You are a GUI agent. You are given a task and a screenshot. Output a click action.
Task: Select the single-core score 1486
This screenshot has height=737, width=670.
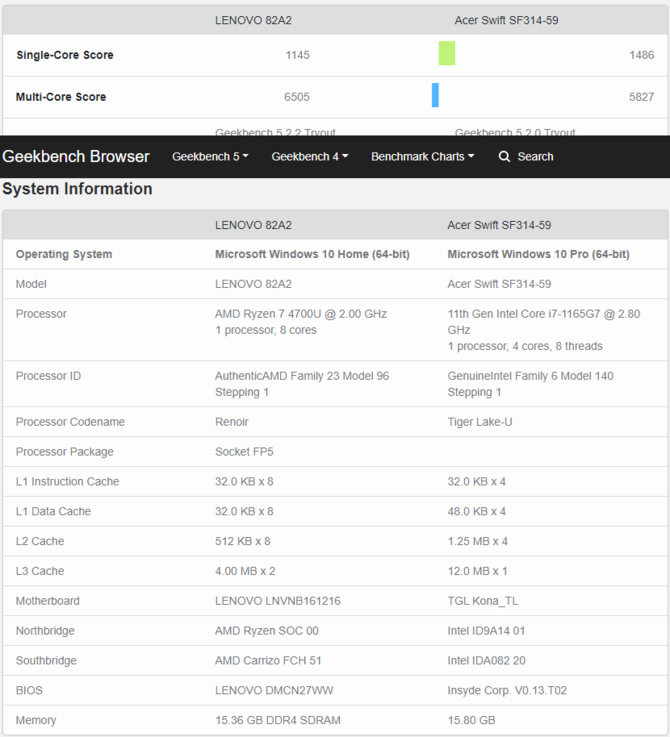(x=641, y=55)
